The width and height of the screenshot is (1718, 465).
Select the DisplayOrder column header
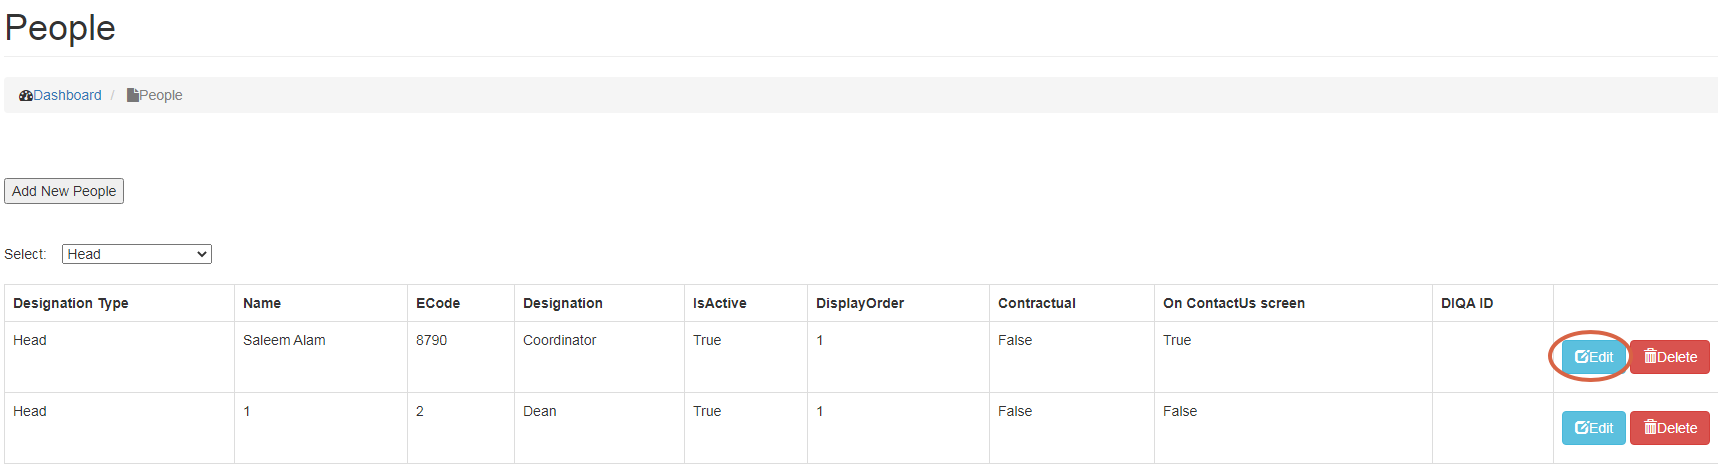coord(860,303)
